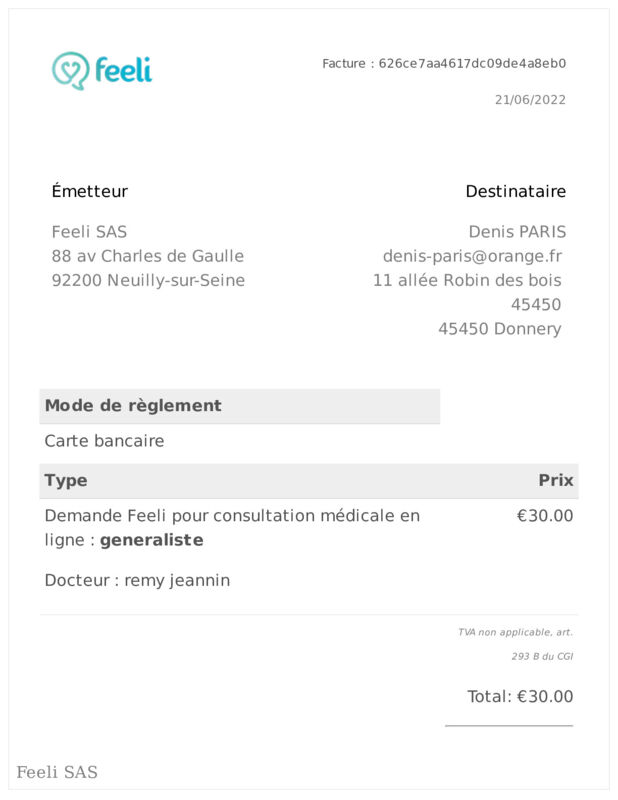Click the Feeli SAS issuer name
This screenshot has height=800, width=618.
pyautogui.click(x=89, y=232)
